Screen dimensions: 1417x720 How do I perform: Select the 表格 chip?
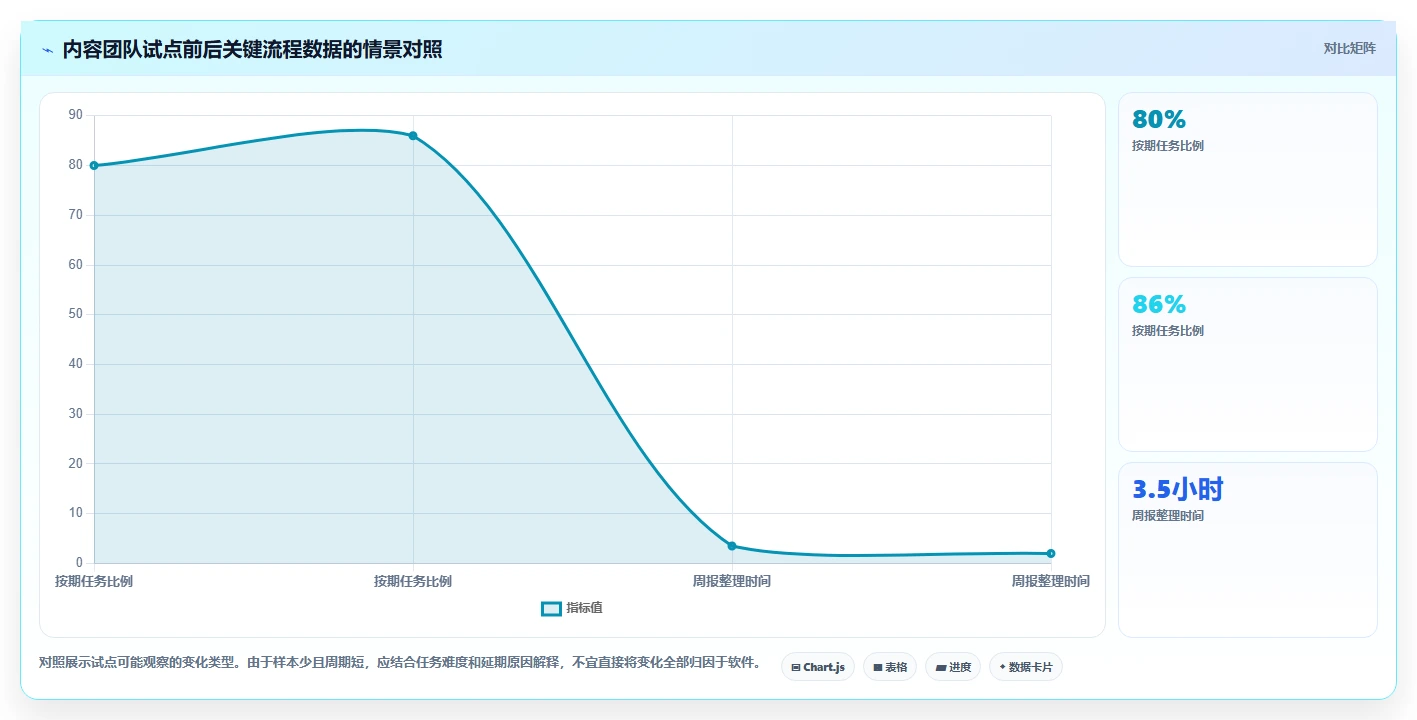point(889,667)
